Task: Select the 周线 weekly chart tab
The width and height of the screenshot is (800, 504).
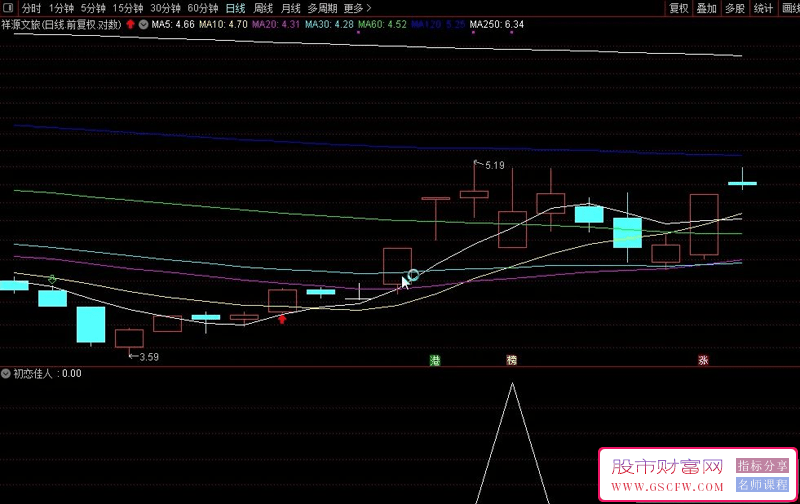Action: (263, 8)
